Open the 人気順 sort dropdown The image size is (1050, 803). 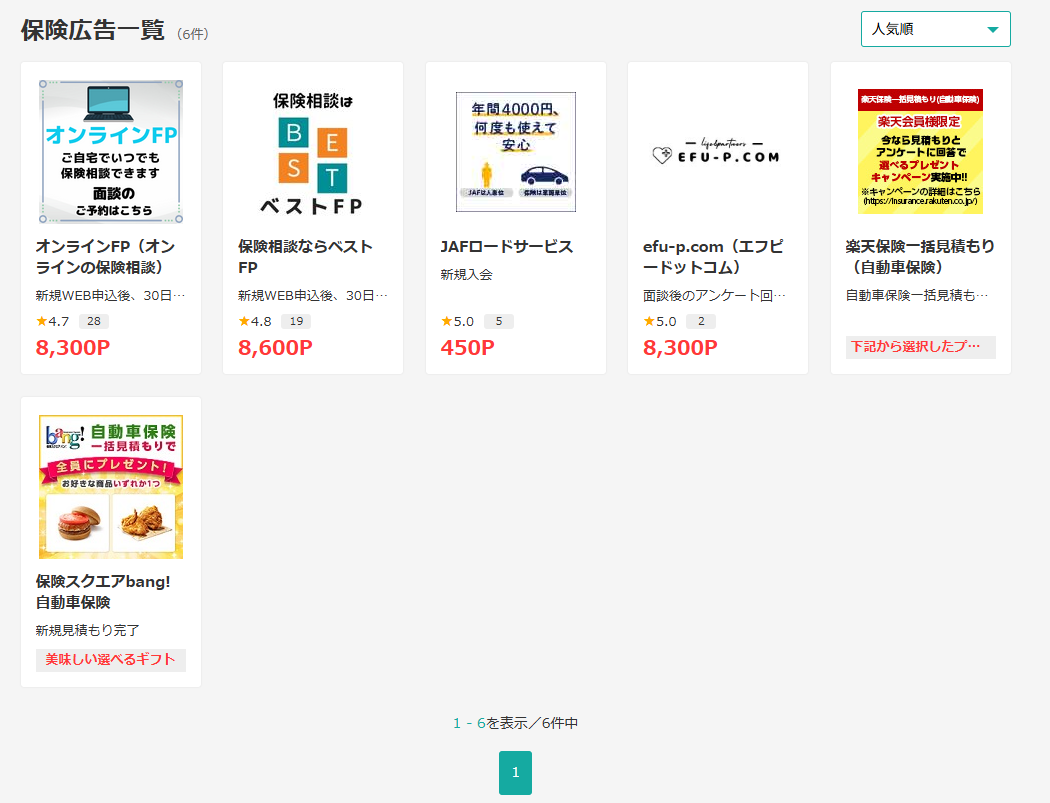click(935, 29)
